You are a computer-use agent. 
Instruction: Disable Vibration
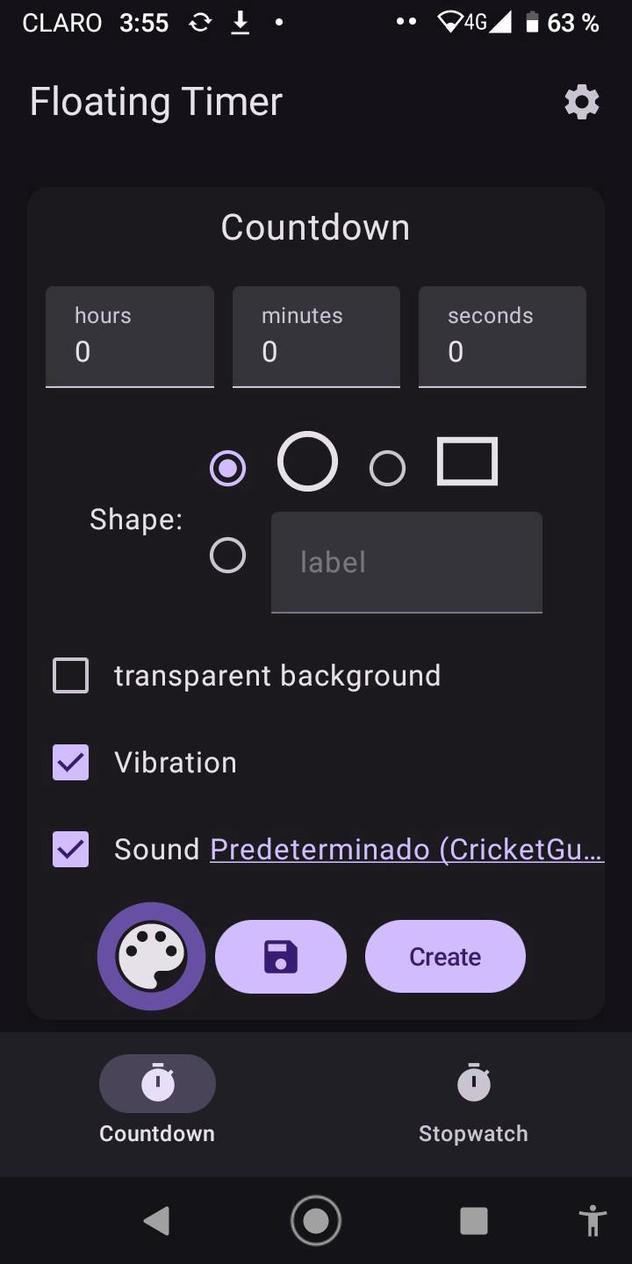point(70,762)
